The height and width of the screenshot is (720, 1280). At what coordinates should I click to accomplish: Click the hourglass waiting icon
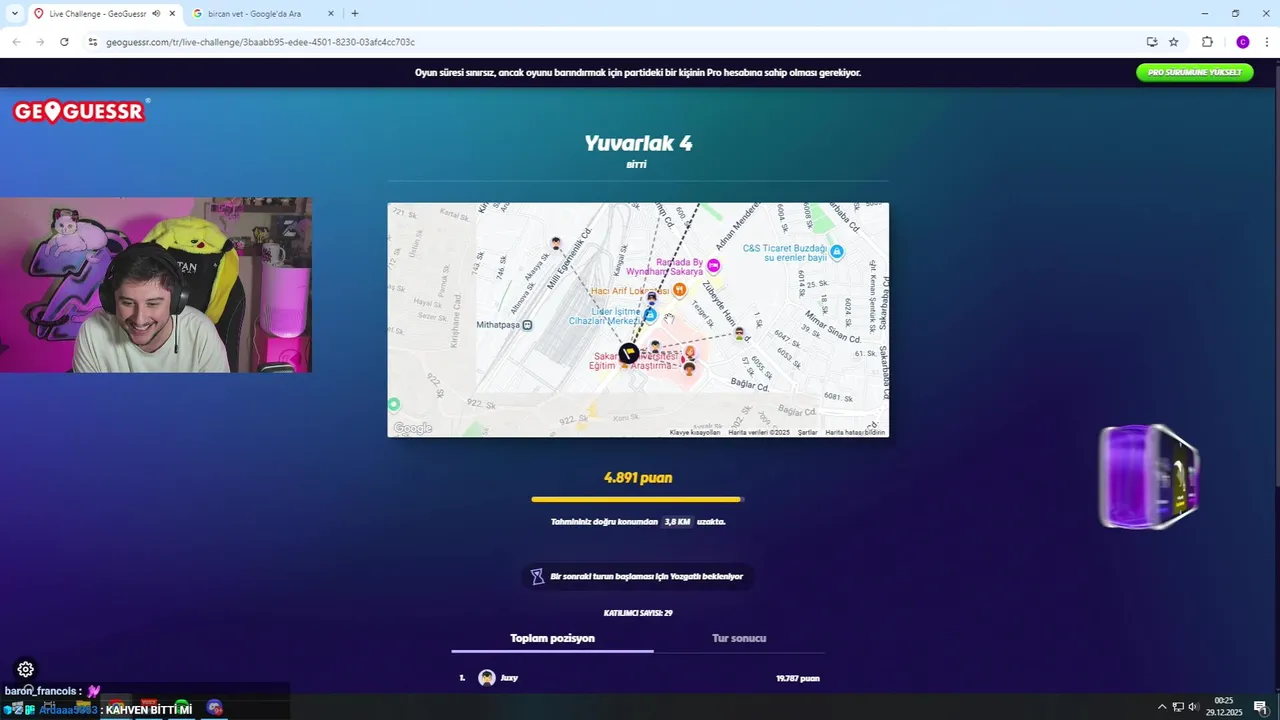[537, 577]
